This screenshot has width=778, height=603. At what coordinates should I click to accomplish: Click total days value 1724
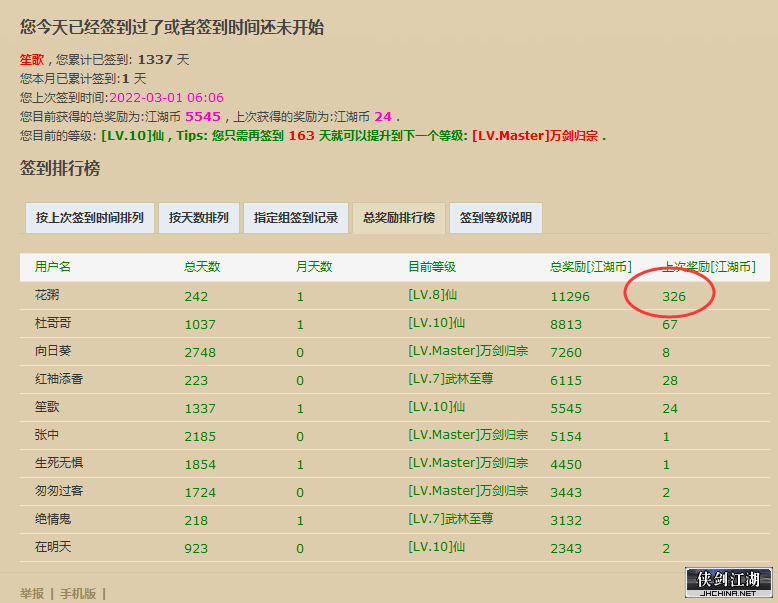point(200,493)
